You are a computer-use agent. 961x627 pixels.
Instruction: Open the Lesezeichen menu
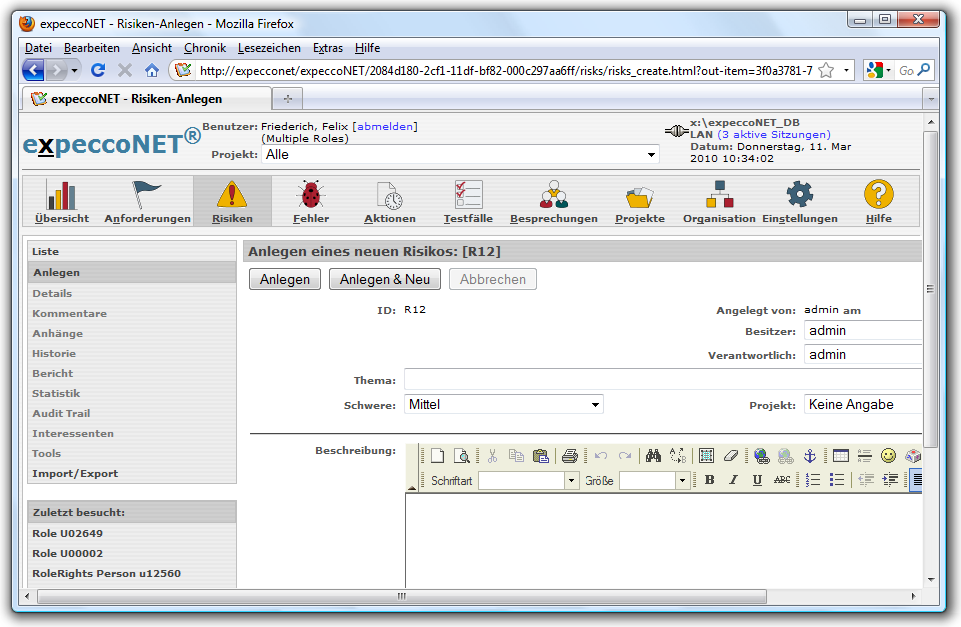click(x=268, y=48)
